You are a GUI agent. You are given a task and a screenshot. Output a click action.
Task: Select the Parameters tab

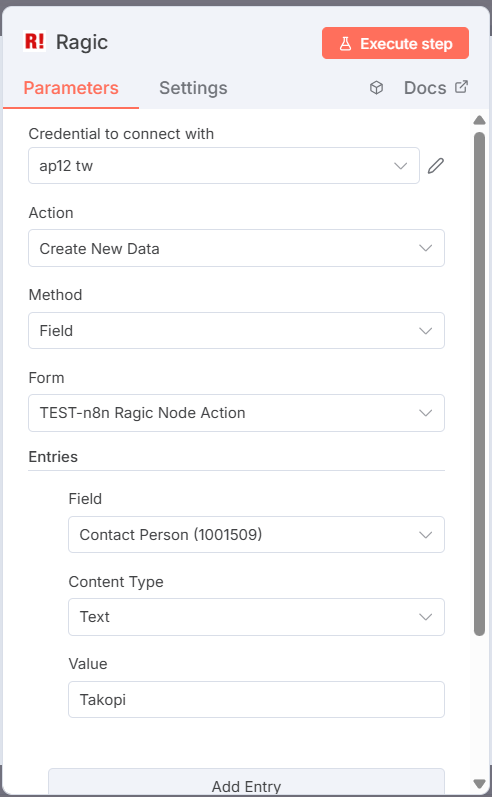[71, 88]
